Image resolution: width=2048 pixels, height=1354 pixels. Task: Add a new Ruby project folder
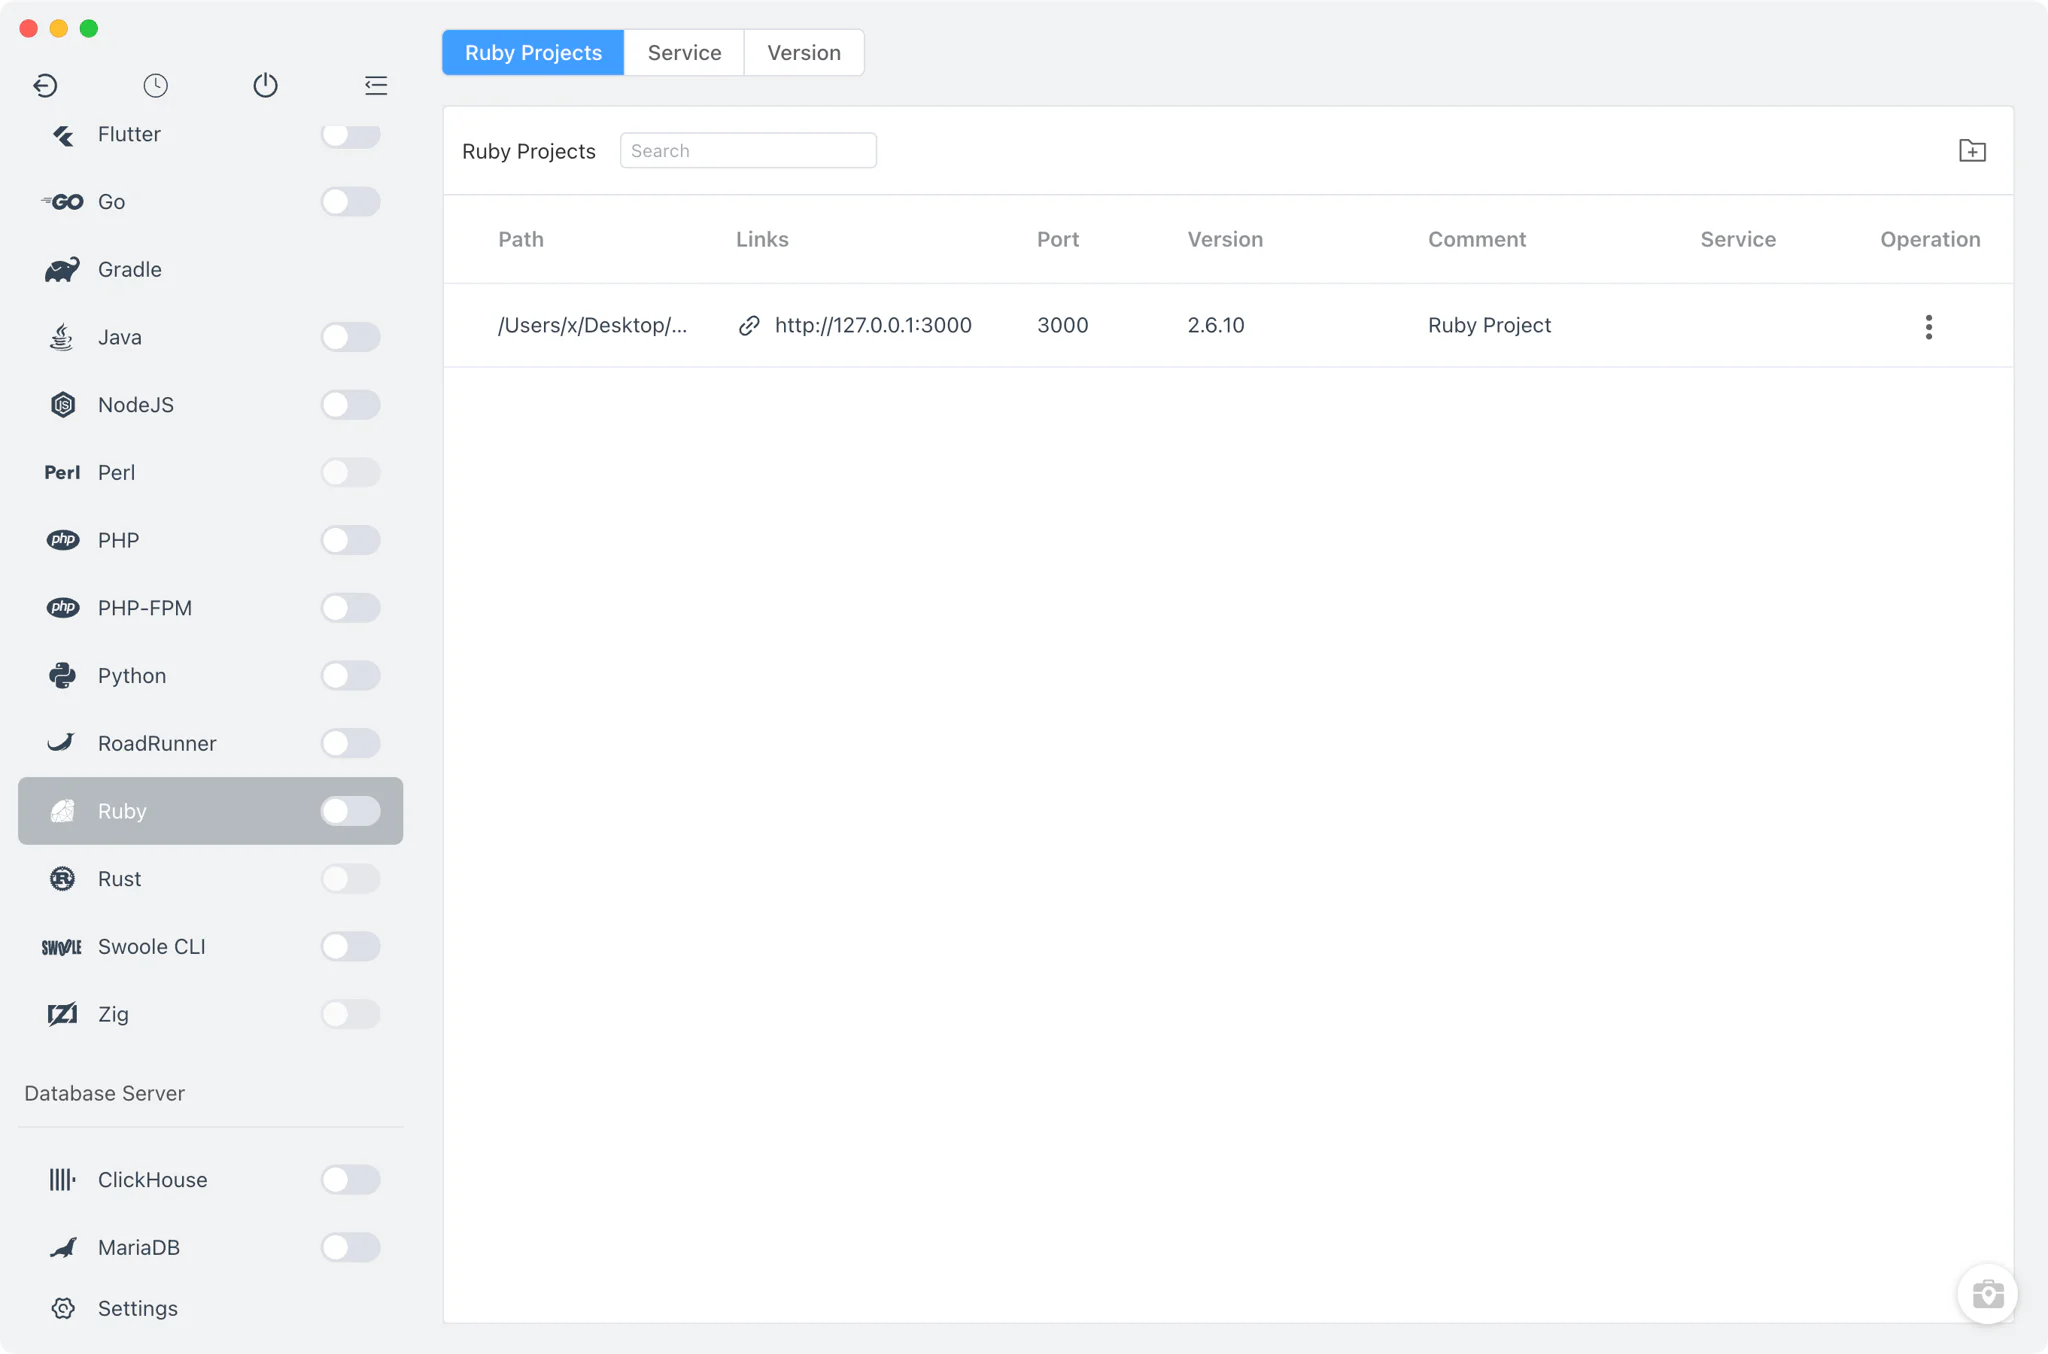[1972, 151]
